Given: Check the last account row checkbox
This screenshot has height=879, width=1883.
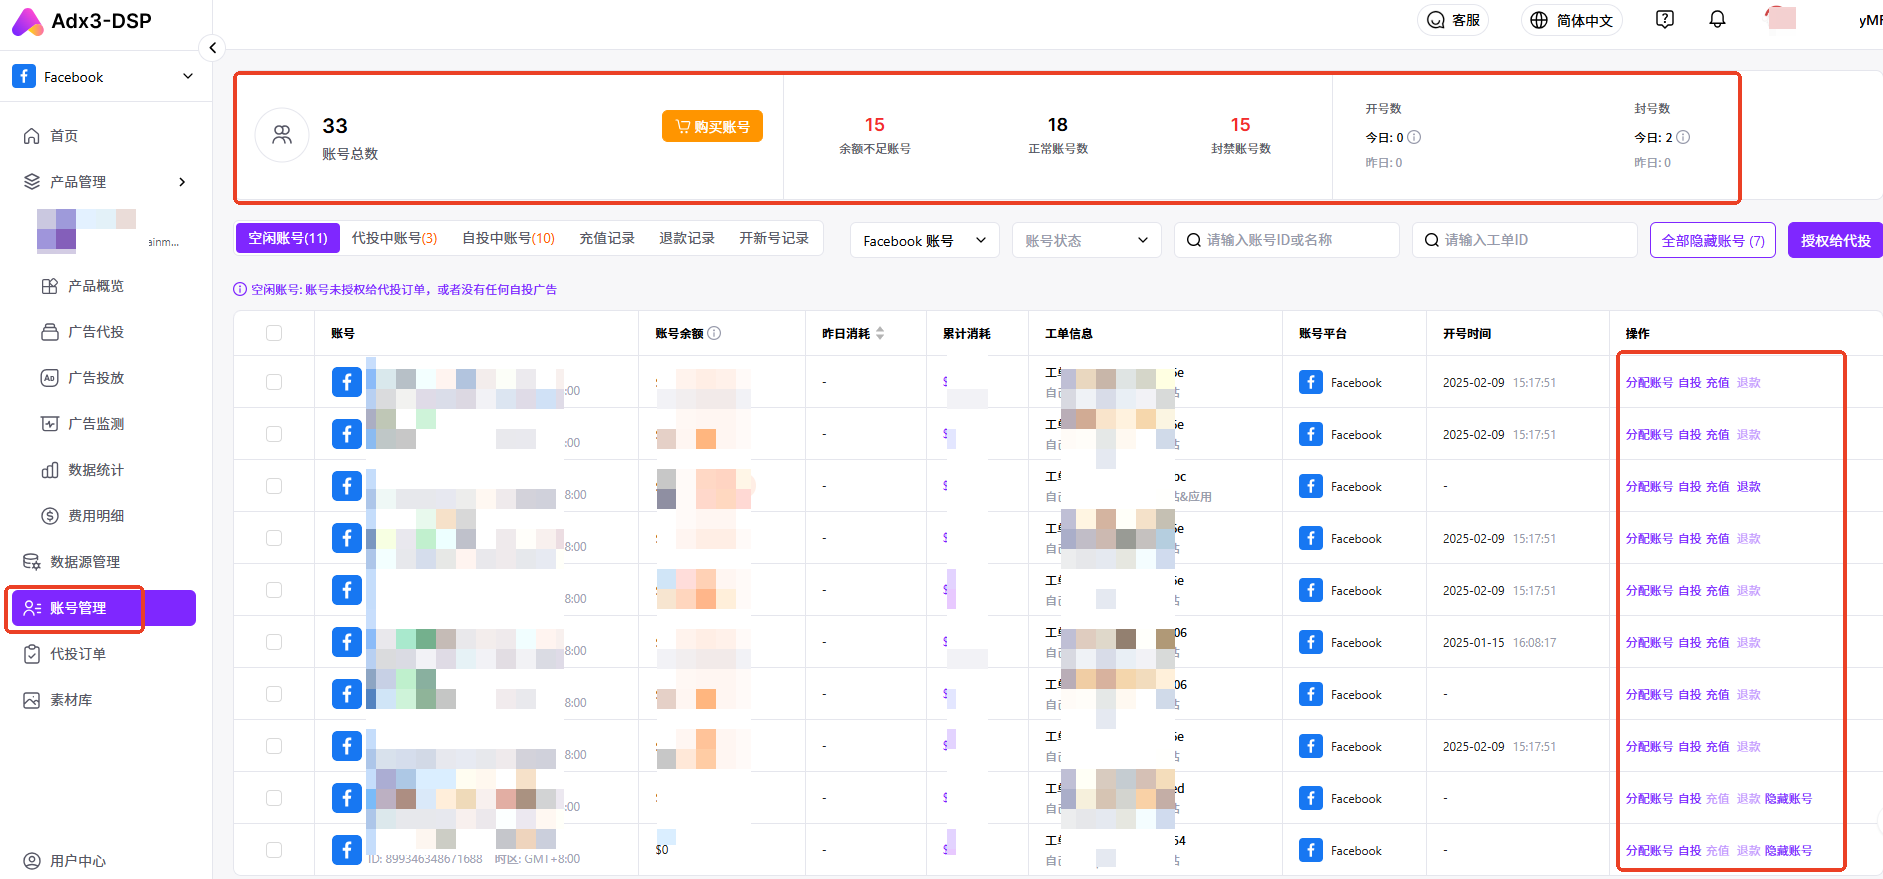Looking at the screenshot, I should coord(274,850).
